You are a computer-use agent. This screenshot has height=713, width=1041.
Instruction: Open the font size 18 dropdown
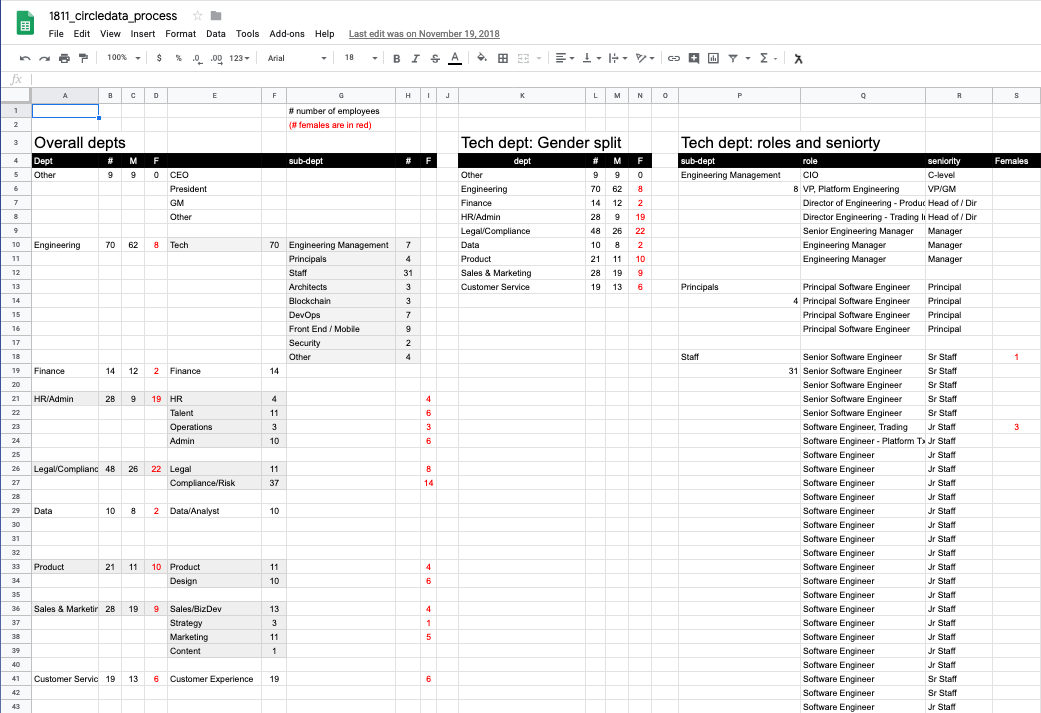(360, 58)
